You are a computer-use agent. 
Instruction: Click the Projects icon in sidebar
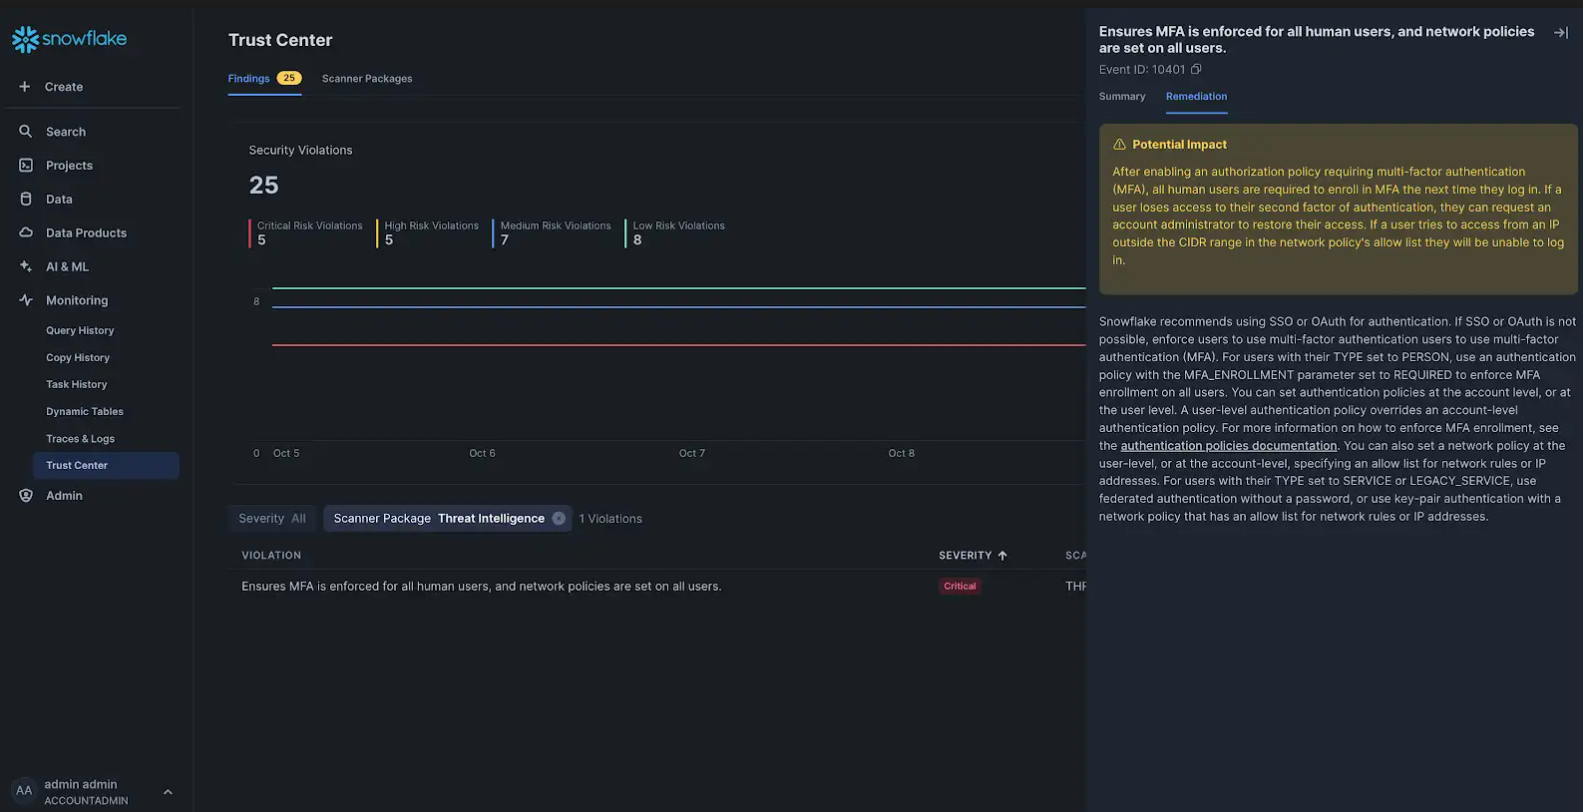tap(25, 165)
